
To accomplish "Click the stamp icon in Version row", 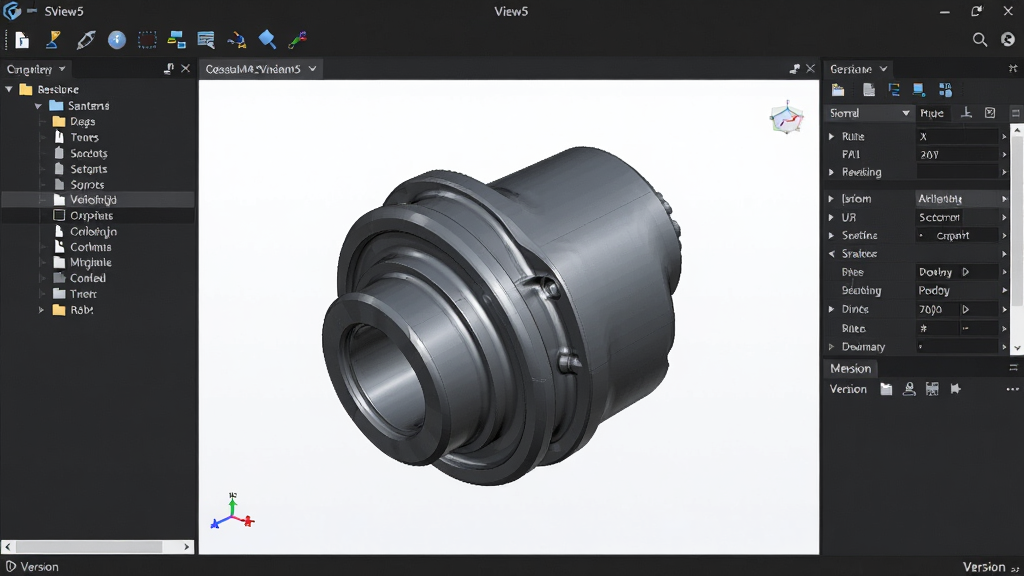I will click(x=909, y=389).
